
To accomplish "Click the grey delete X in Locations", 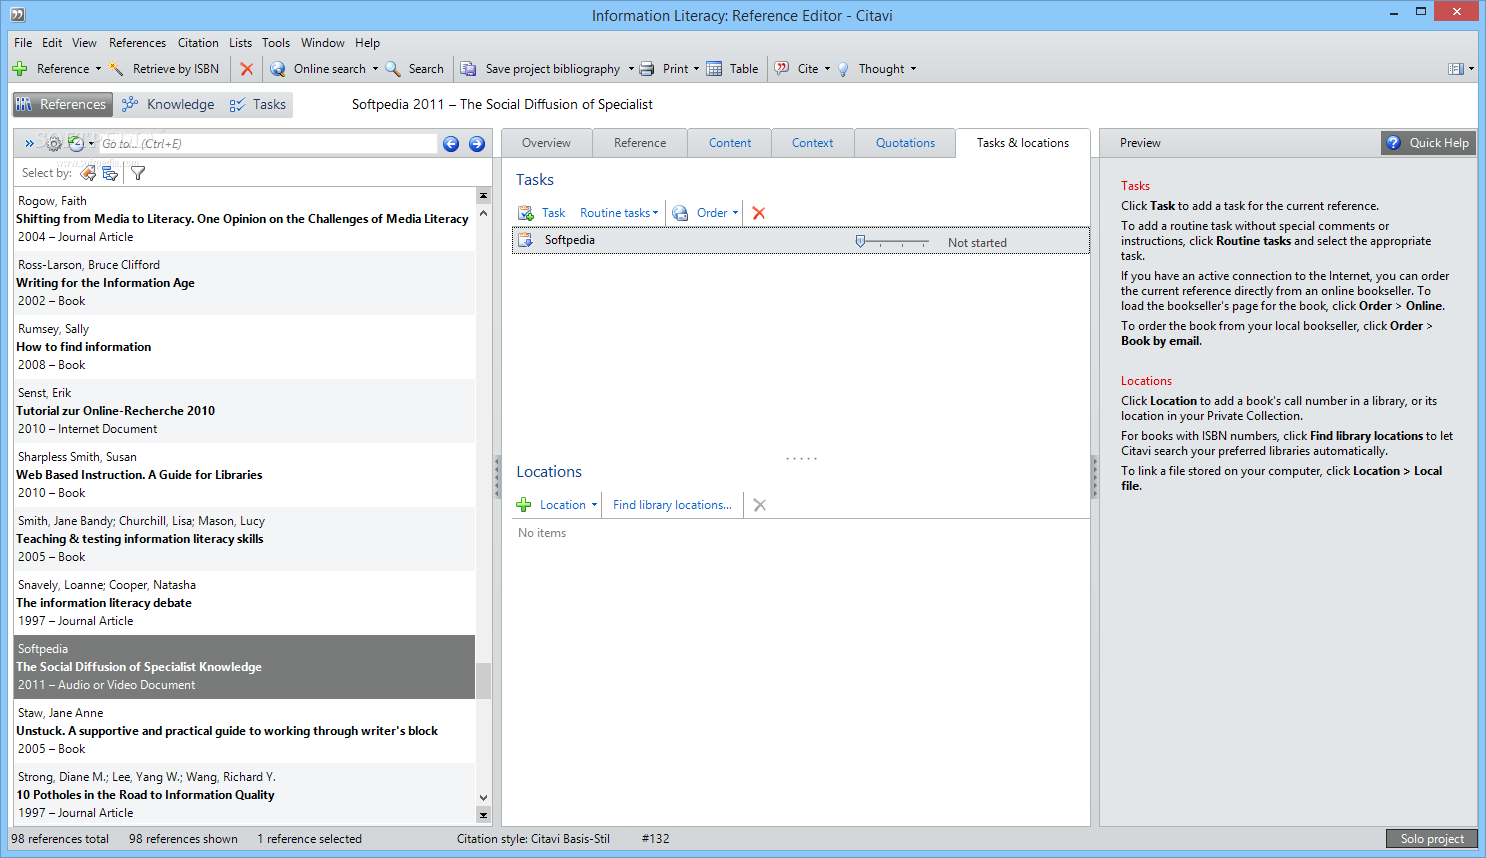I will [x=760, y=505].
